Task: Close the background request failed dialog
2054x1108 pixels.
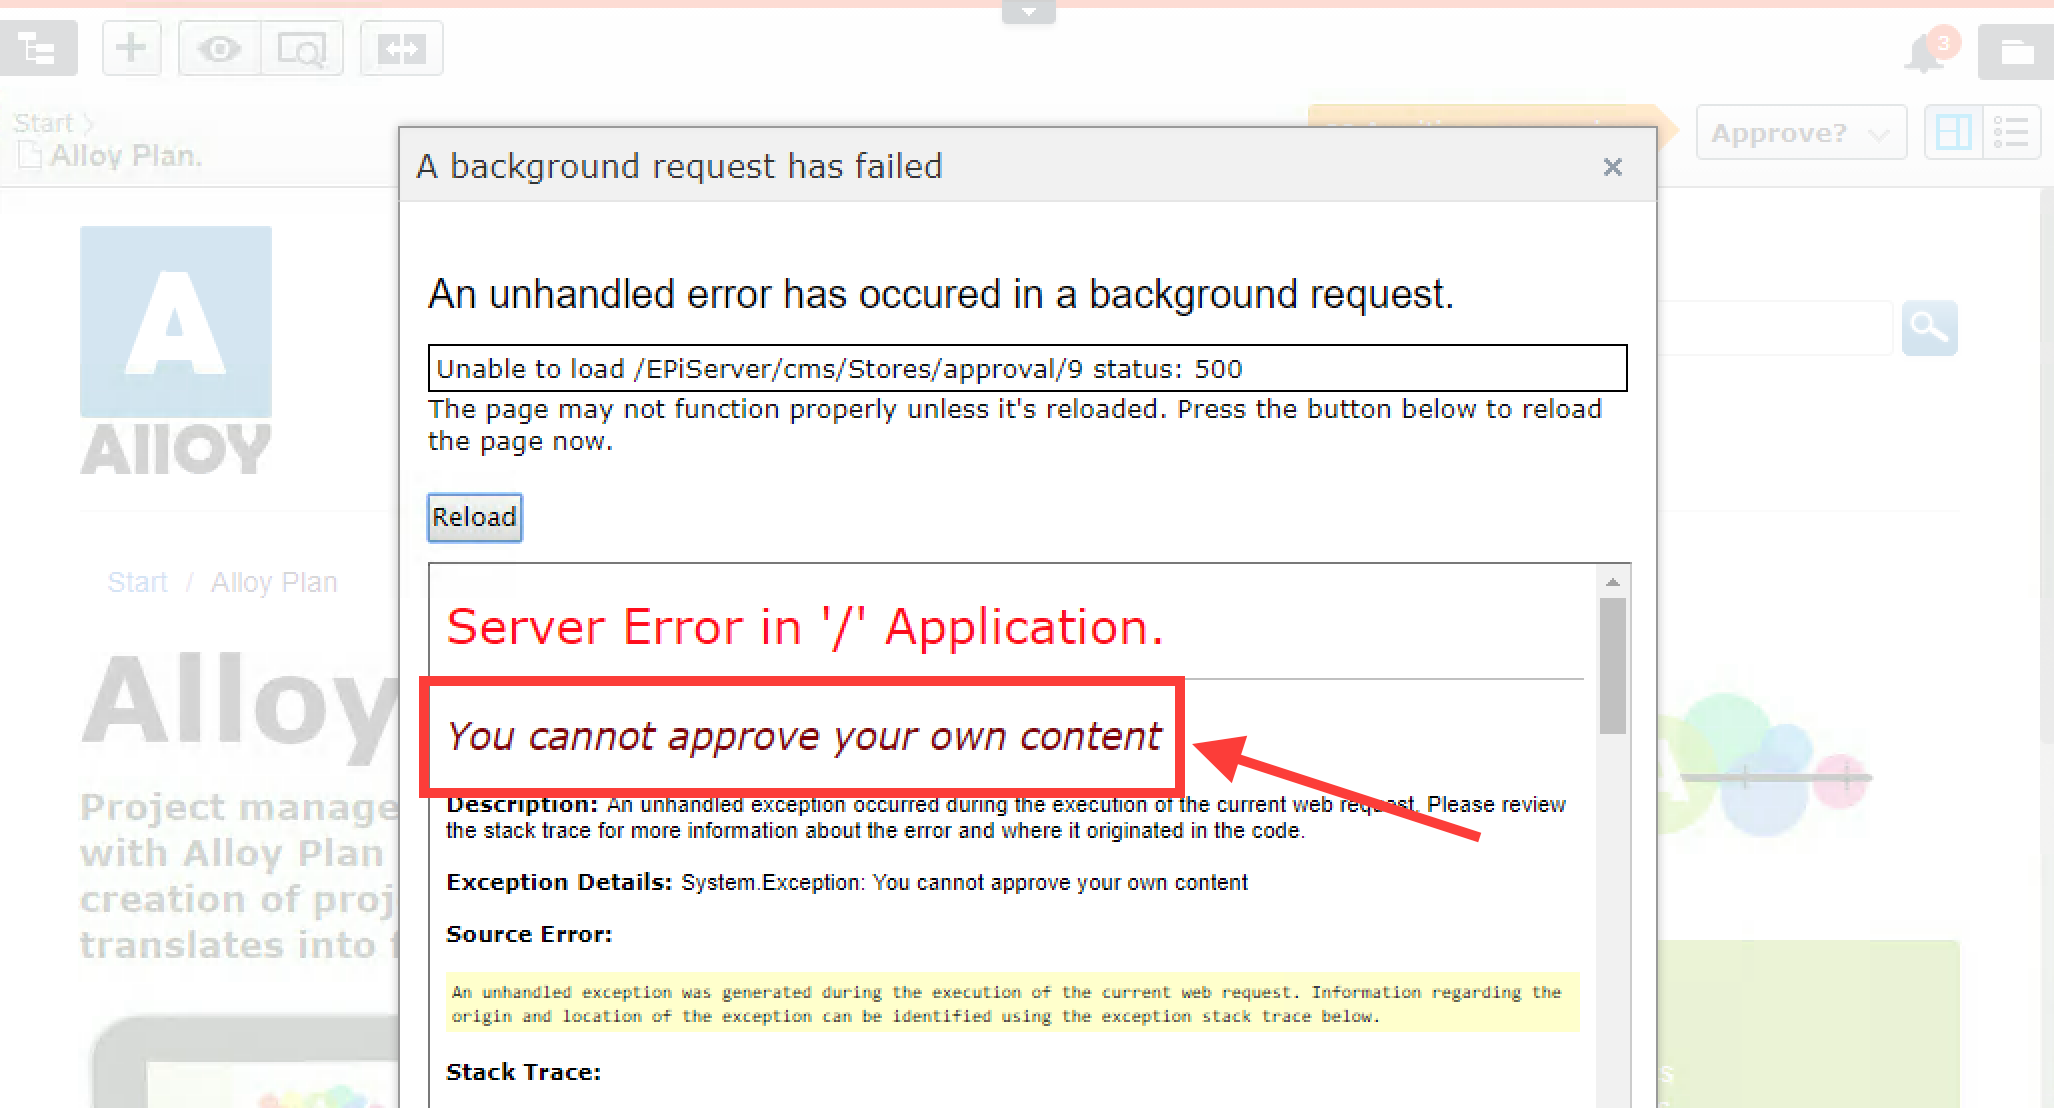Action: tap(1612, 167)
